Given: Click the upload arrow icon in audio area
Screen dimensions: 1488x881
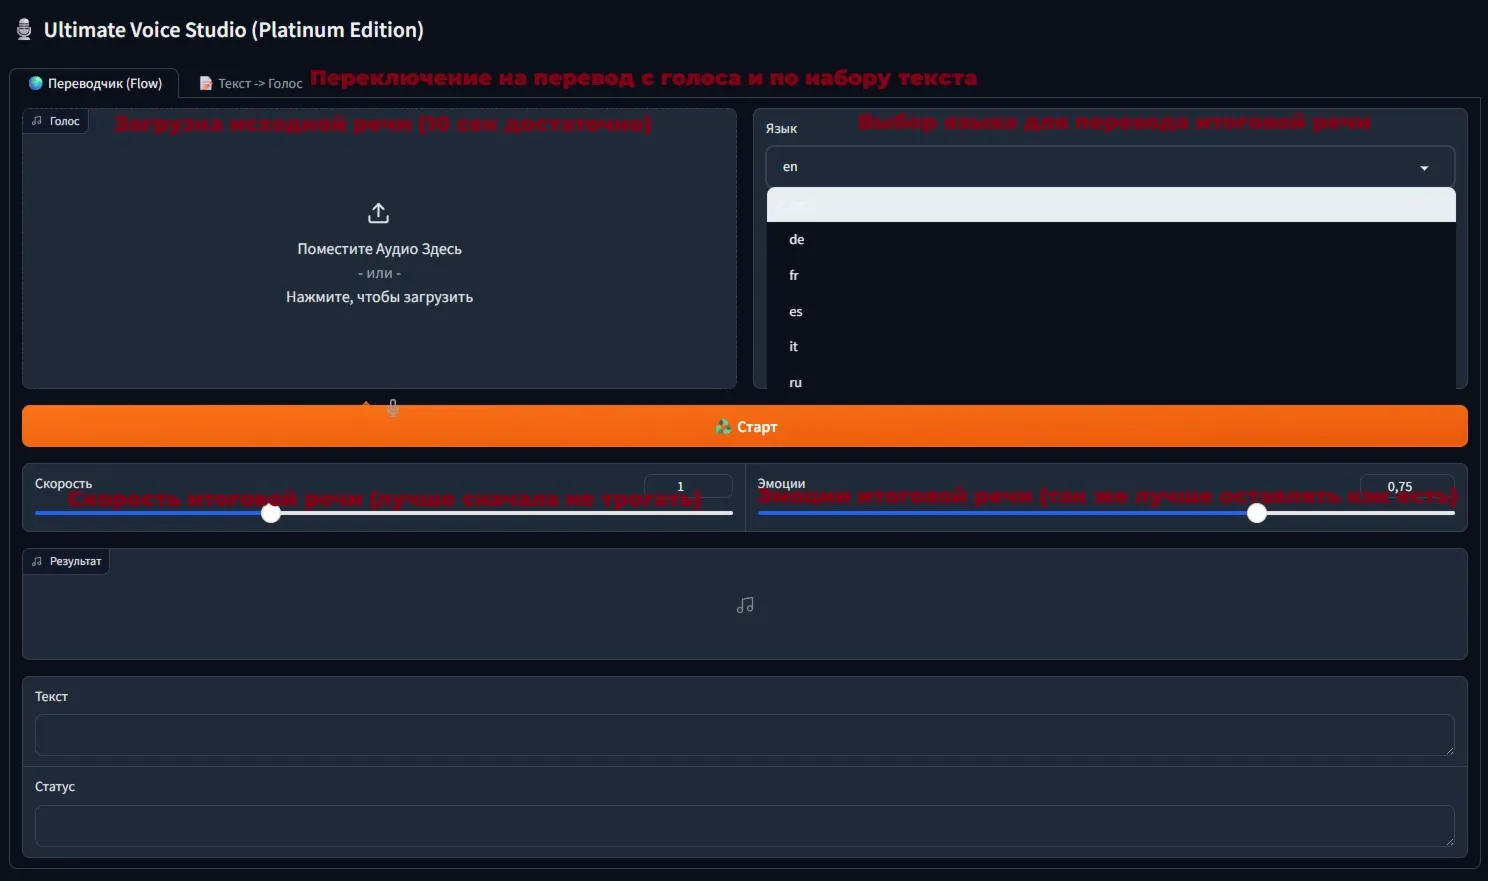Looking at the screenshot, I should point(378,213).
